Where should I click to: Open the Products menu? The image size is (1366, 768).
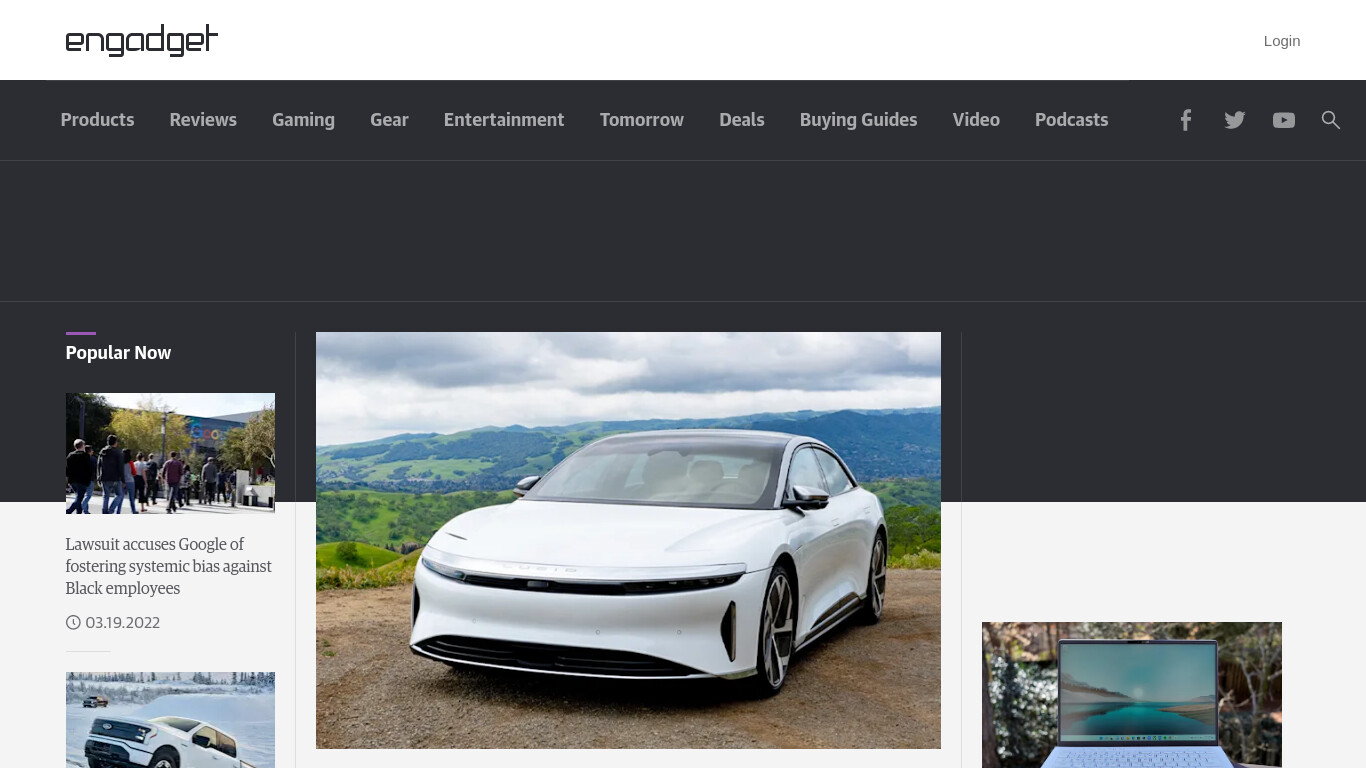pos(97,120)
